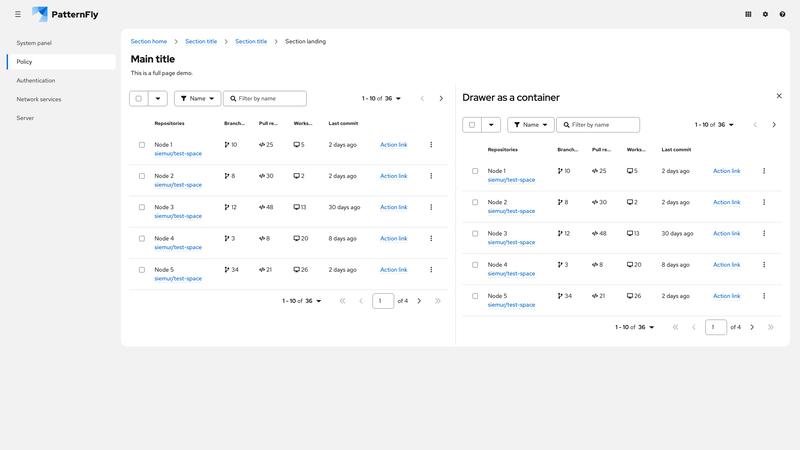Open items-per-page dropdown in drawer bottom pagination
The height and width of the screenshot is (450, 800).
634,328
